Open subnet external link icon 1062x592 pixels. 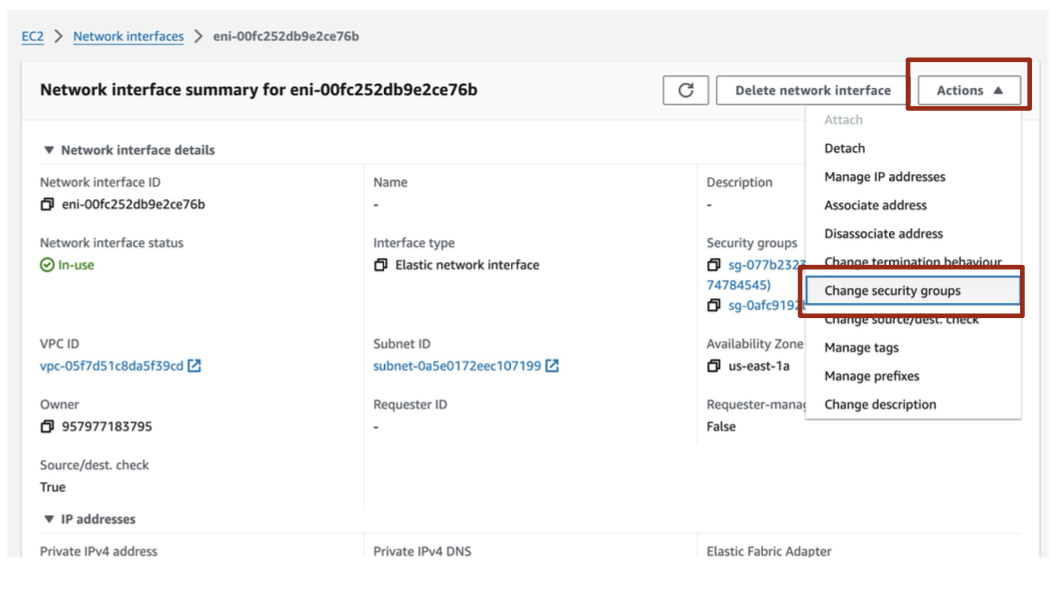pyautogui.click(x=552, y=366)
